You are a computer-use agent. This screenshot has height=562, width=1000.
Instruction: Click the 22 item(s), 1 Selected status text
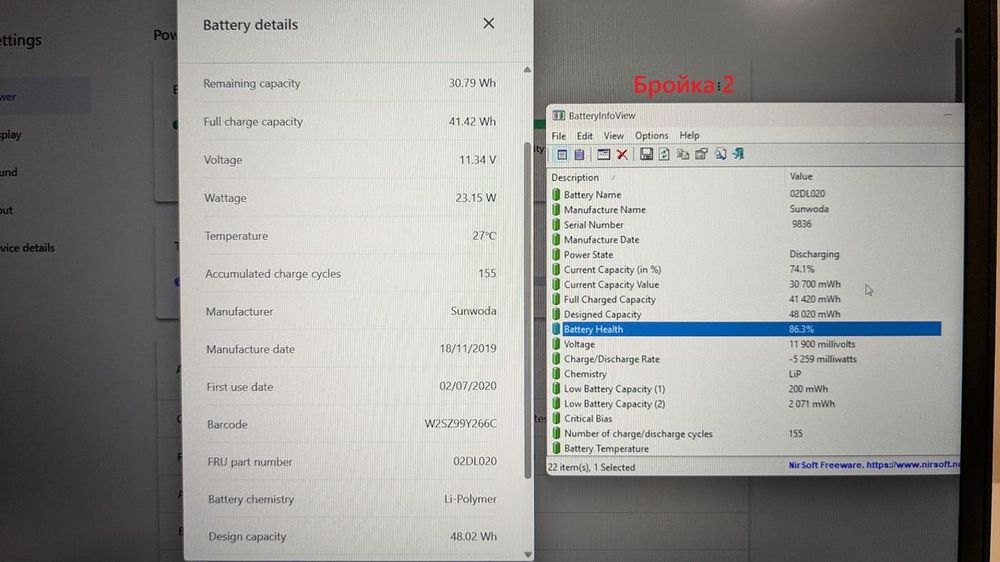(591, 468)
